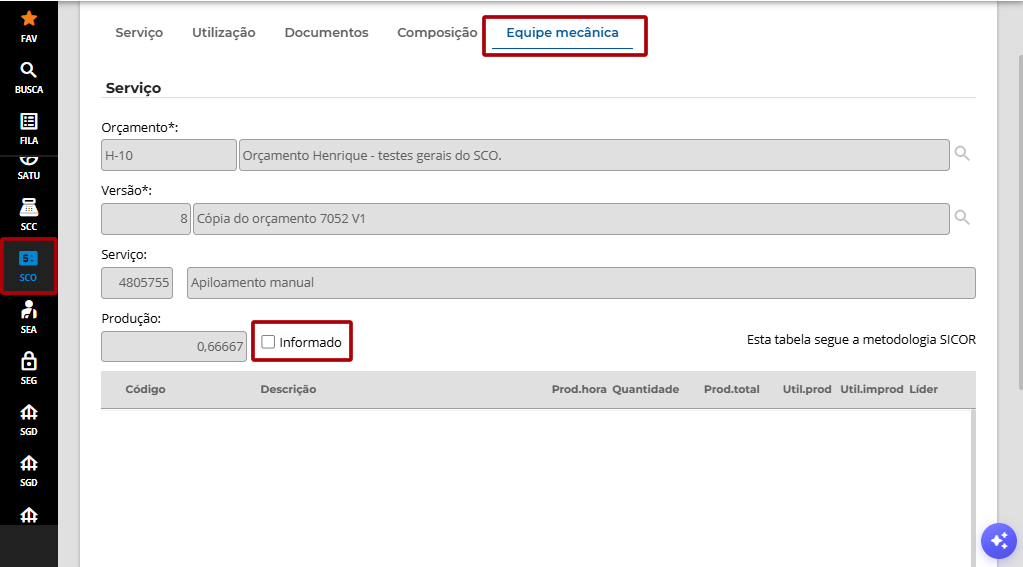Click 'Esta tabela segue a metodologia SICOR' text
The height and width of the screenshot is (567, 1023).
861,339
